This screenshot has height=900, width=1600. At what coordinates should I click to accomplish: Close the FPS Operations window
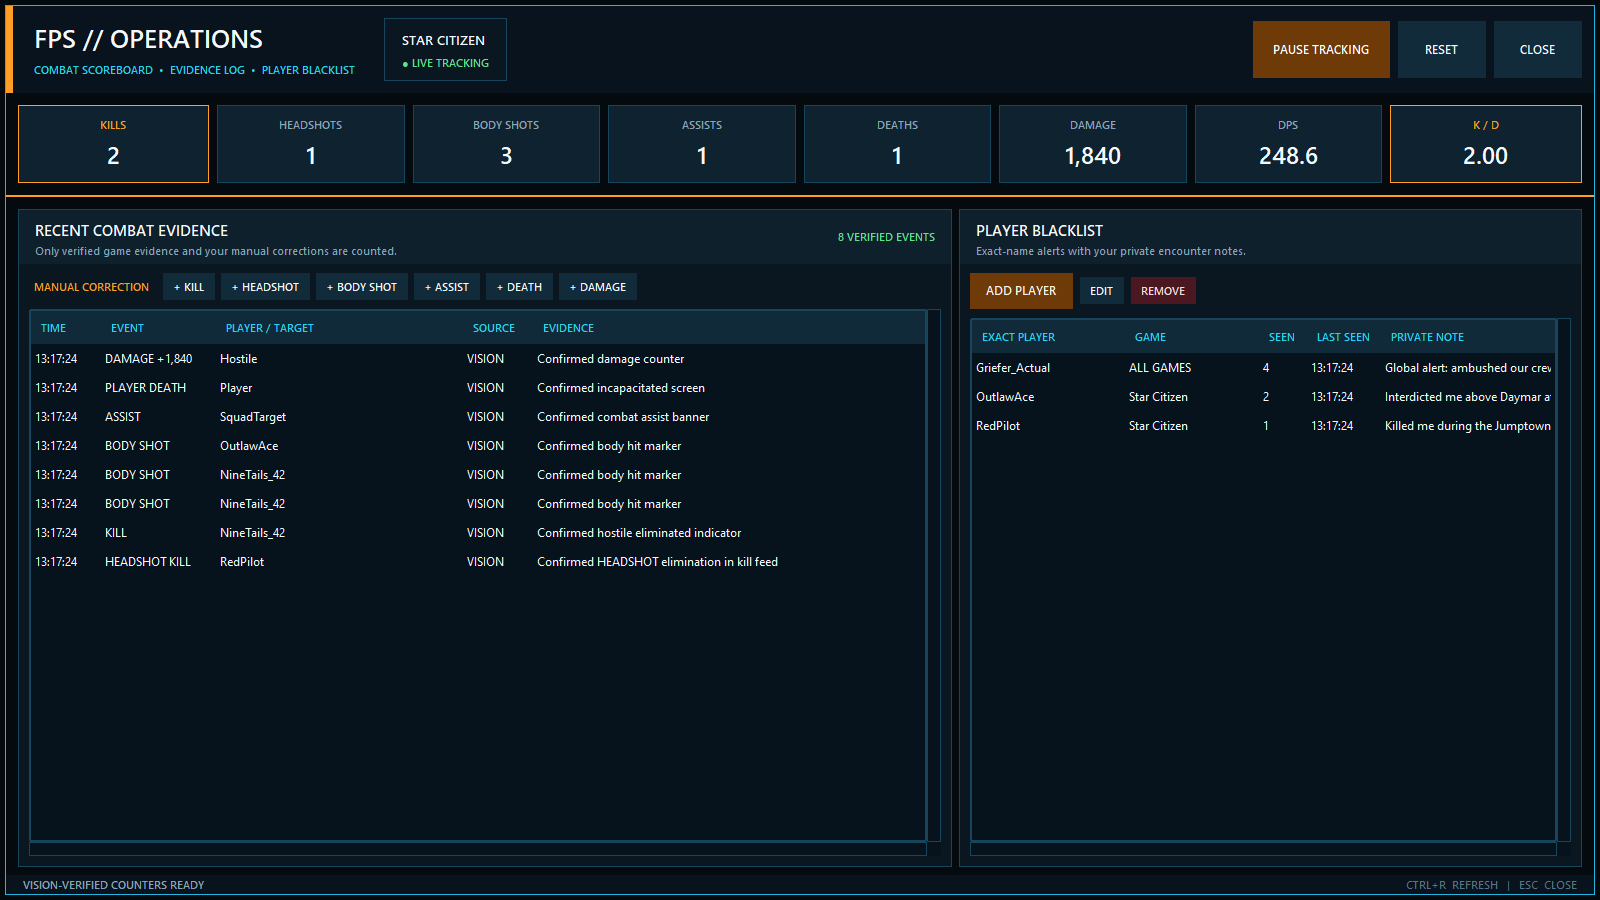click(1537, 49)
